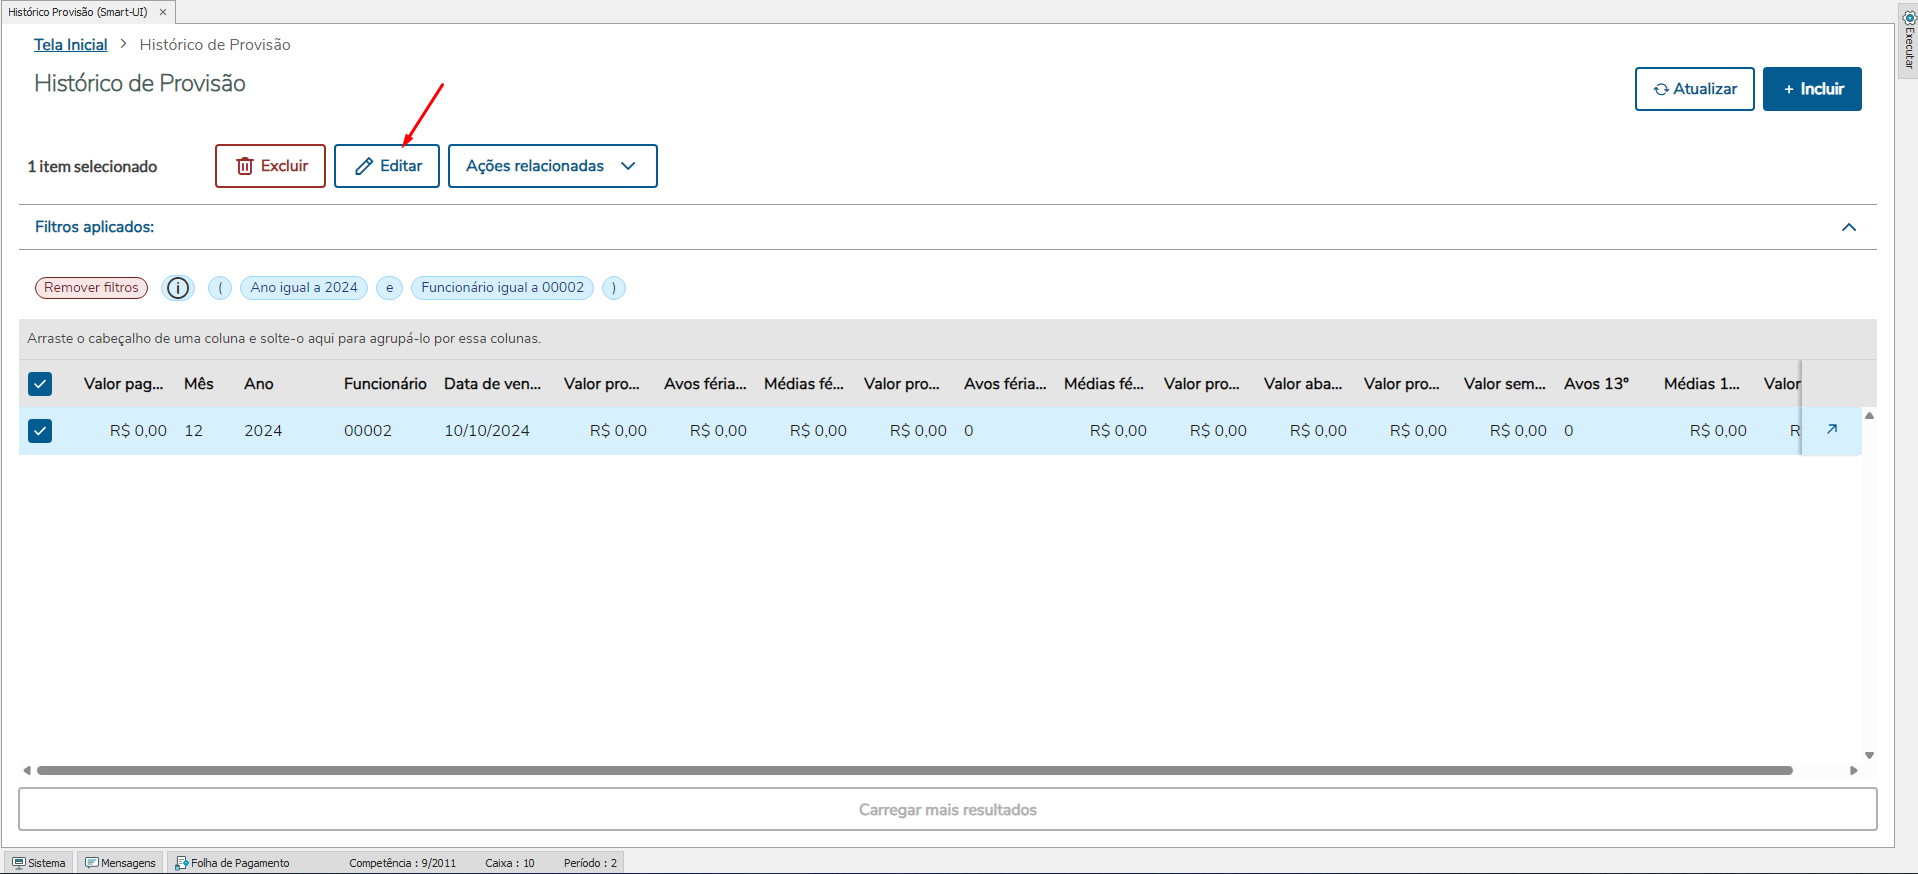Go to Tela Inicial breadcrumb link

70,45
